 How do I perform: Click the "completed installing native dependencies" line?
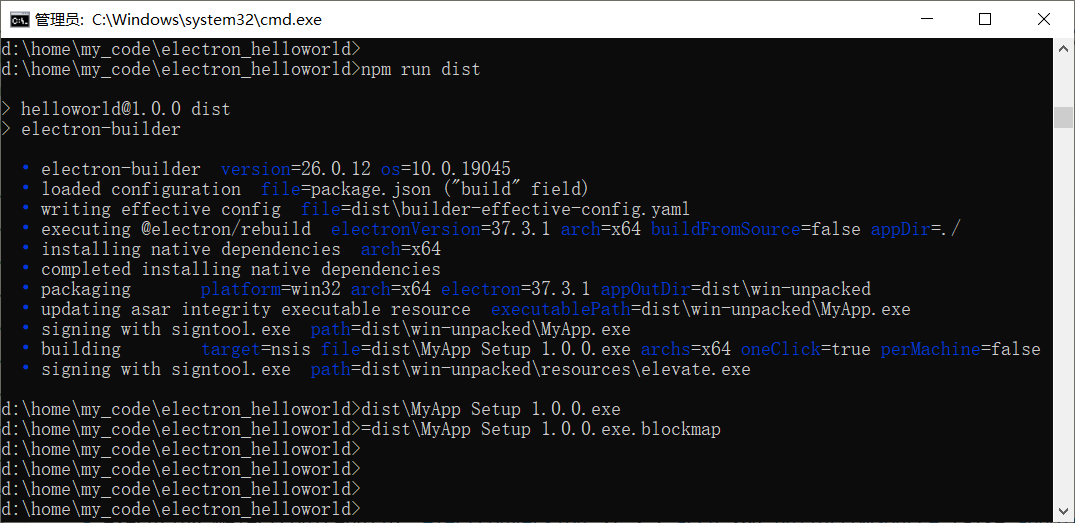(240, 269)
